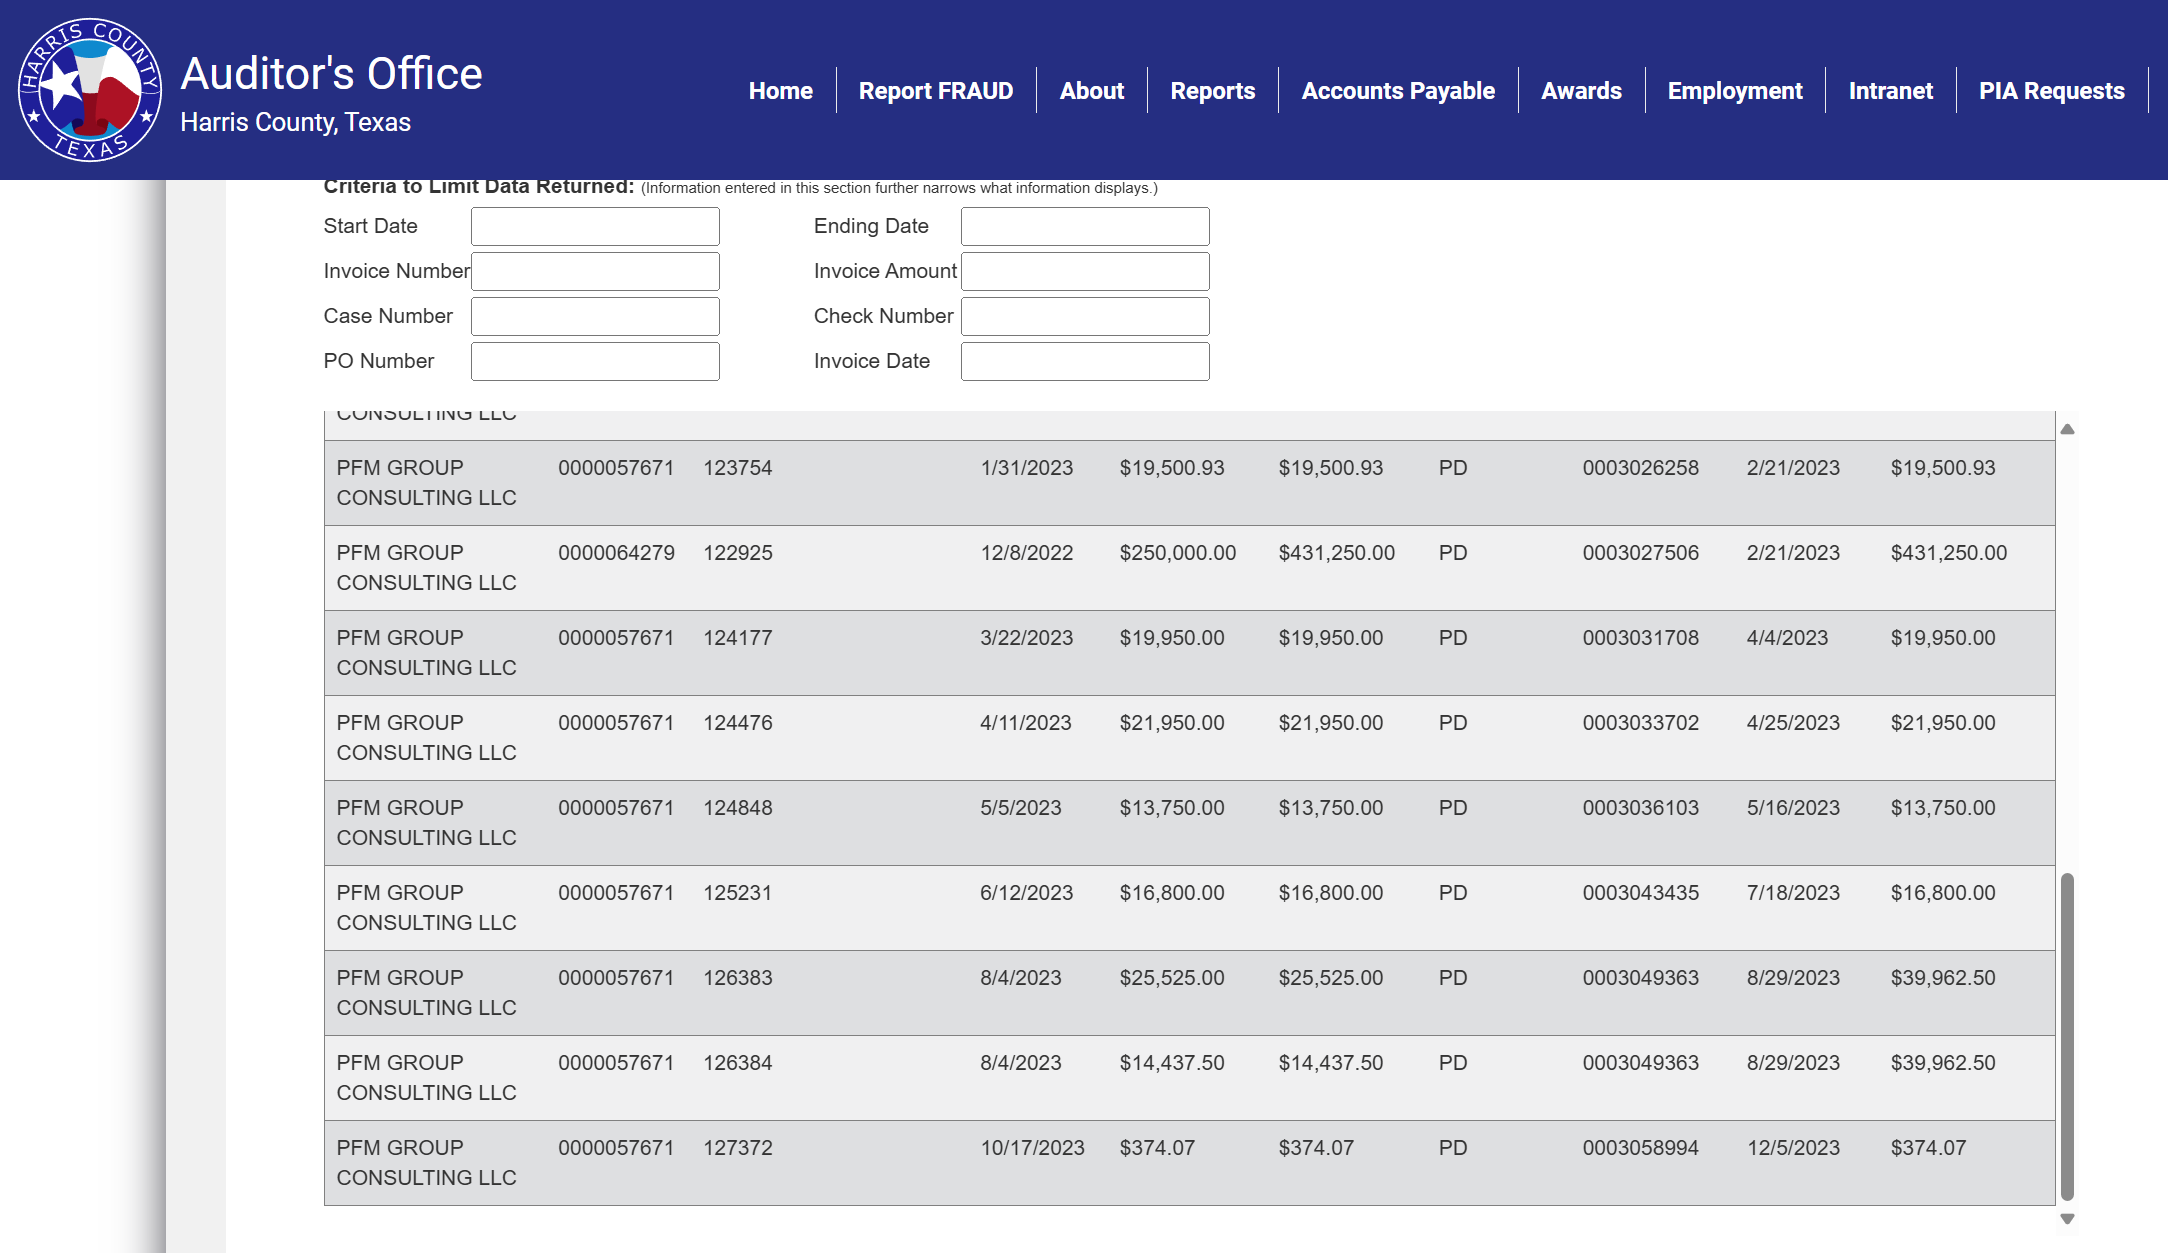Select invoice number 122925 cell
The height and width of the screenshot is (1253, 2168).
738,553
